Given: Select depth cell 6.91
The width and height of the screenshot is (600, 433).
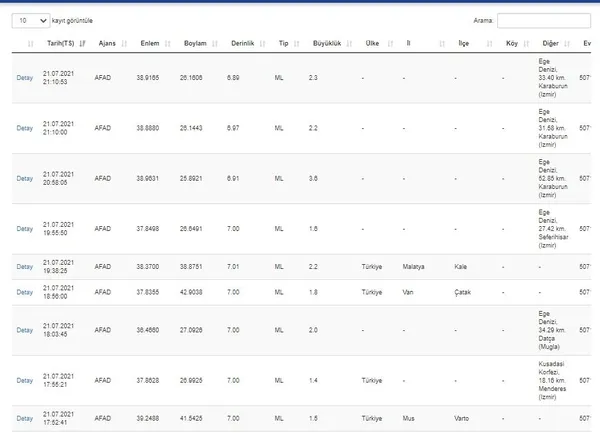Looking at the screenshot, I should click(x=233, y=179).
